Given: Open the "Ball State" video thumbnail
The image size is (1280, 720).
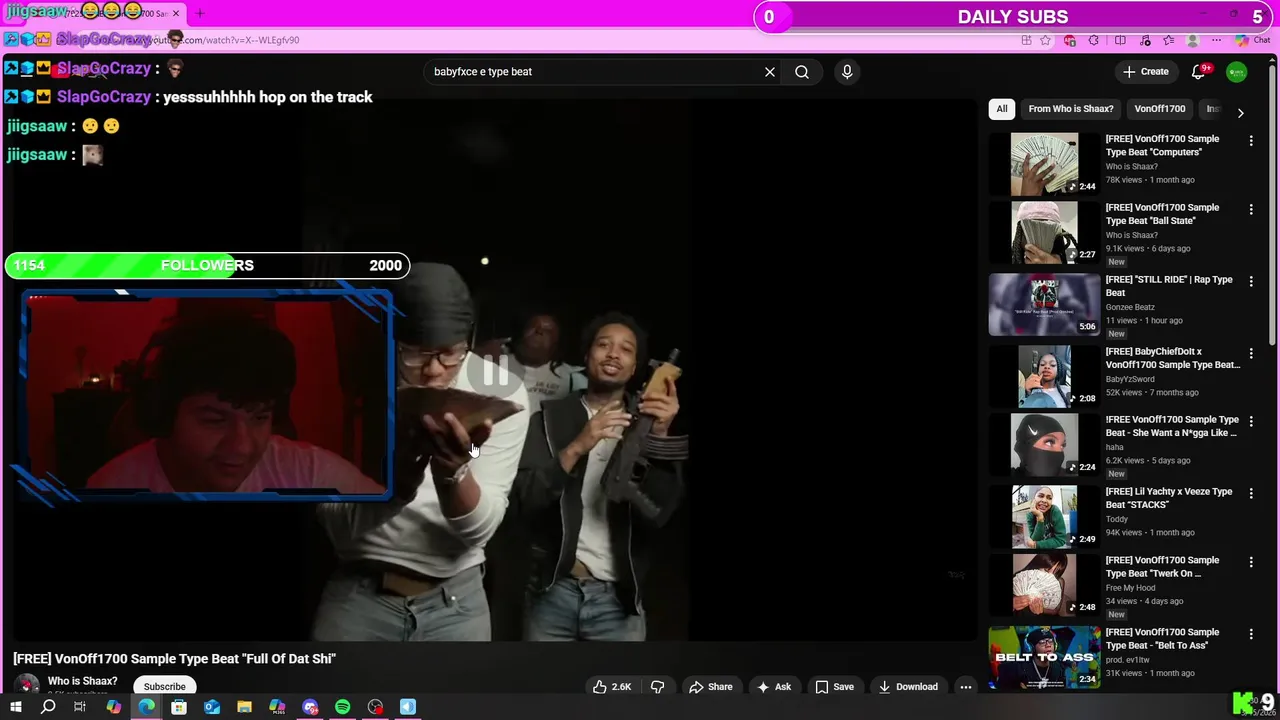Looking at the screenshot, I should point(1044,232).
